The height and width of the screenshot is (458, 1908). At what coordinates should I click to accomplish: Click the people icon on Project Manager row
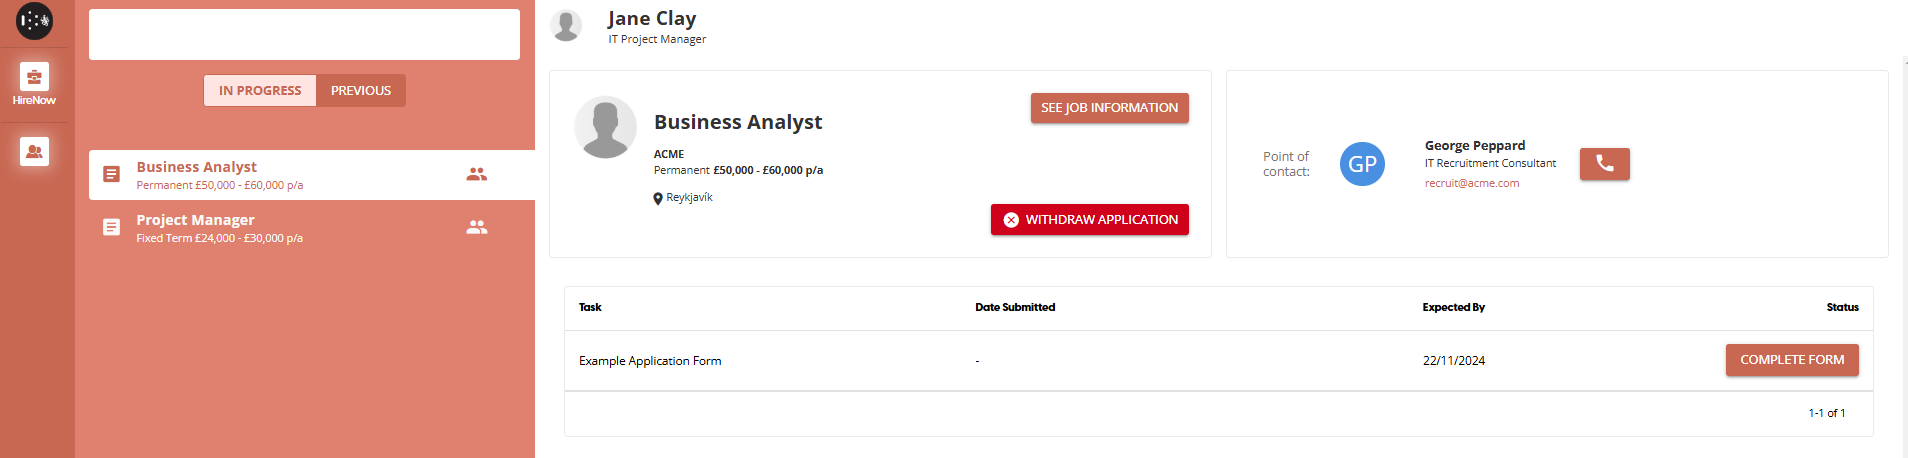[477, 227]
